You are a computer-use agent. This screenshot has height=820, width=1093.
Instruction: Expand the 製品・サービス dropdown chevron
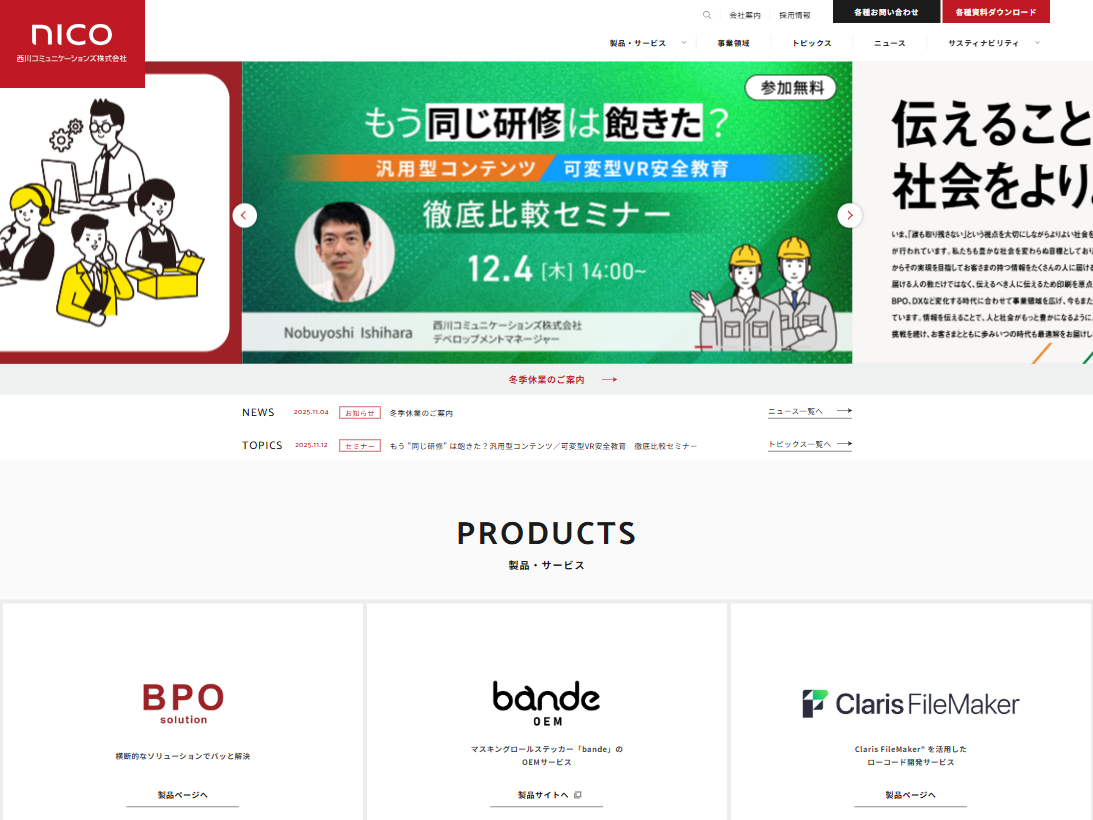click(684, 43)
